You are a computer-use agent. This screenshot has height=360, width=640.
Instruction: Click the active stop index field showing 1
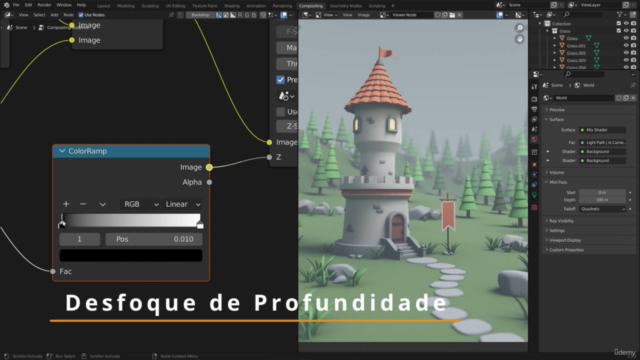coord(80,239)
